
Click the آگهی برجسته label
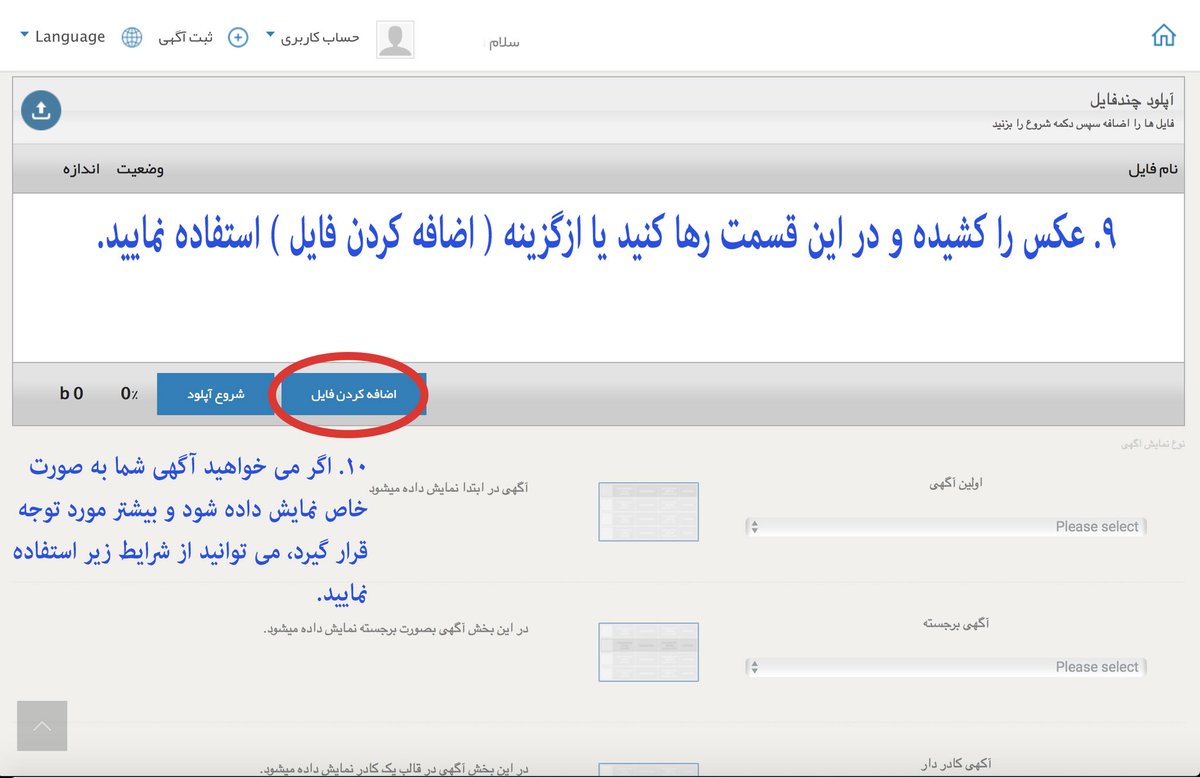(x=955, y=623)
